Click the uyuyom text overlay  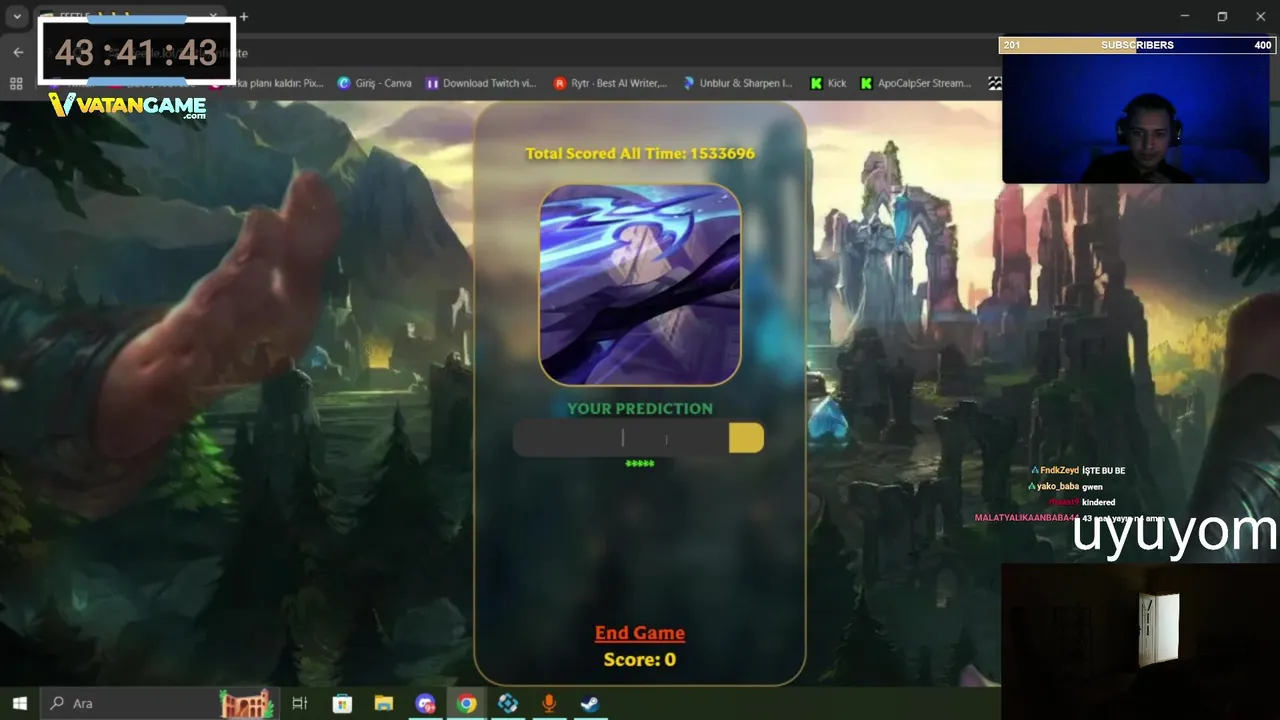tap(1175, 532)
